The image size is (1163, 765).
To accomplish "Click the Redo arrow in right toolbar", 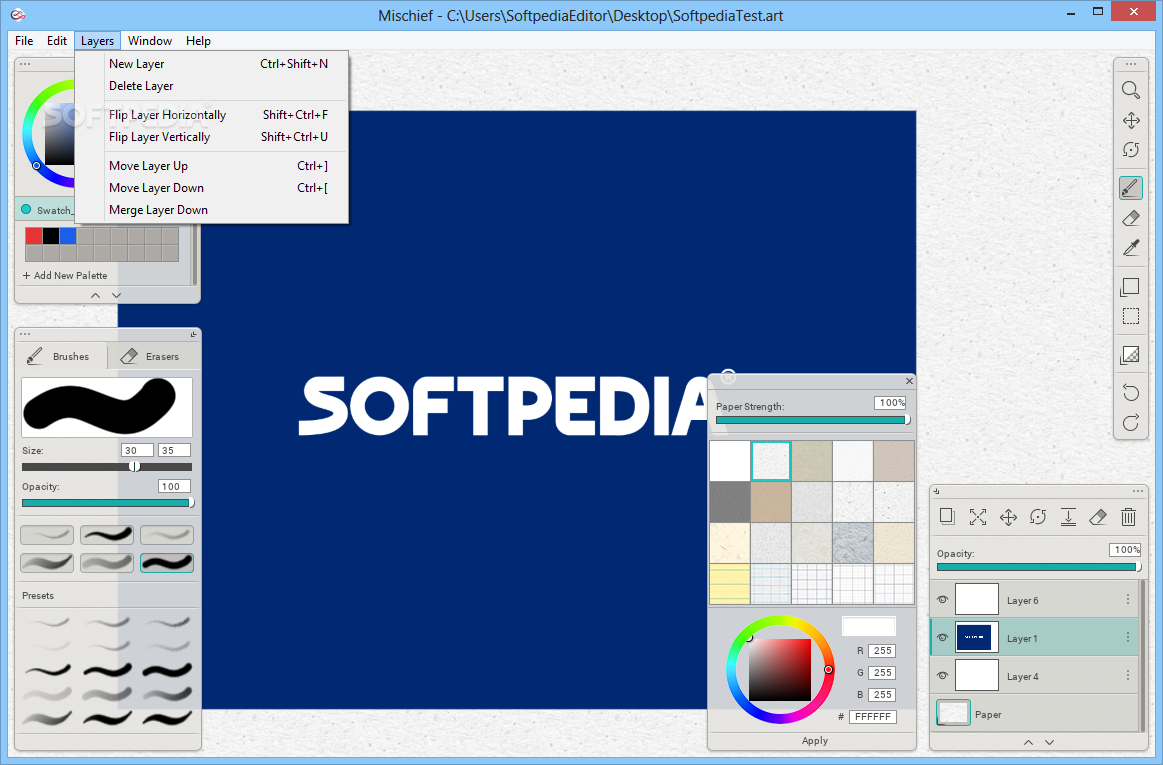I will coord(1130,423).
